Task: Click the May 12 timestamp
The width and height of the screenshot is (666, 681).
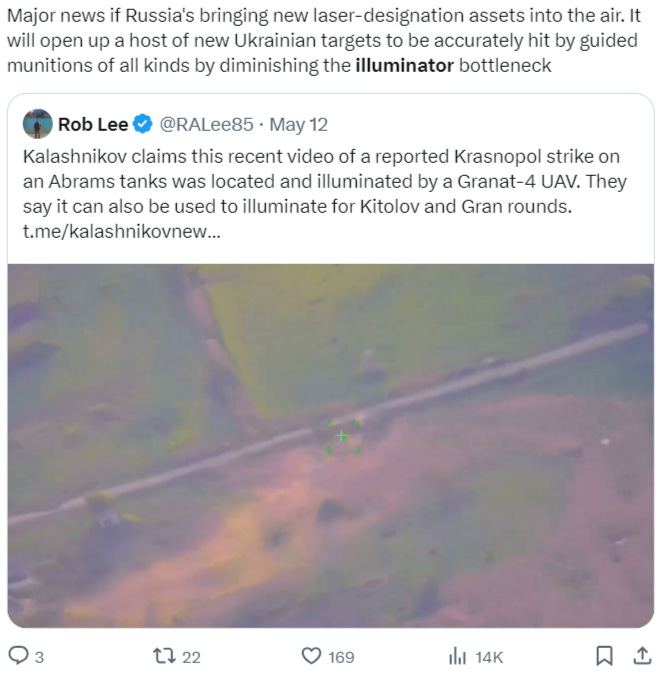Action: click(298, 125)
